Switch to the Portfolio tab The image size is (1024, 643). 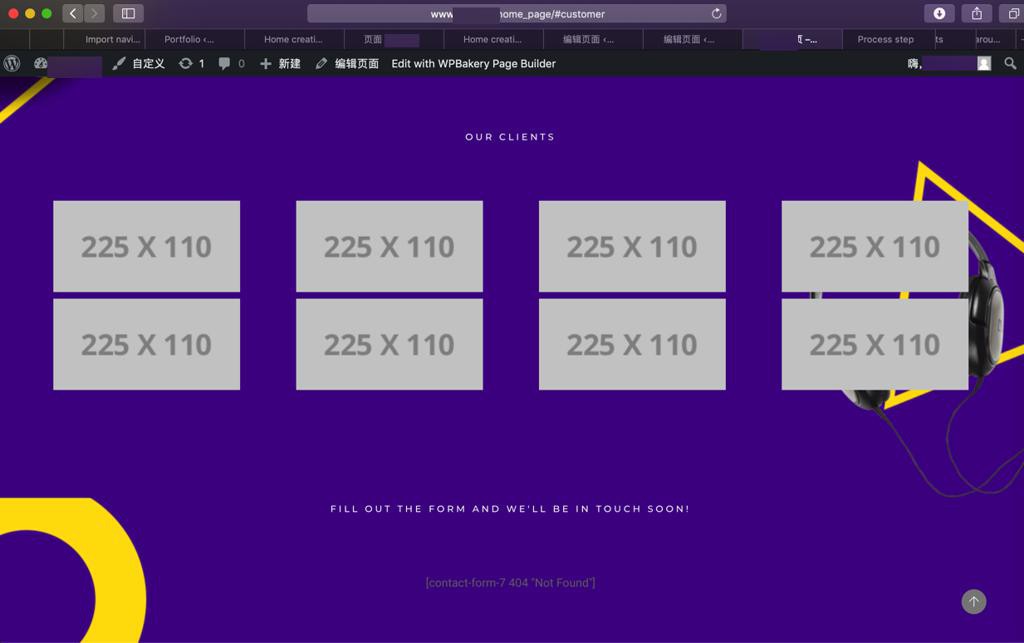195,39
